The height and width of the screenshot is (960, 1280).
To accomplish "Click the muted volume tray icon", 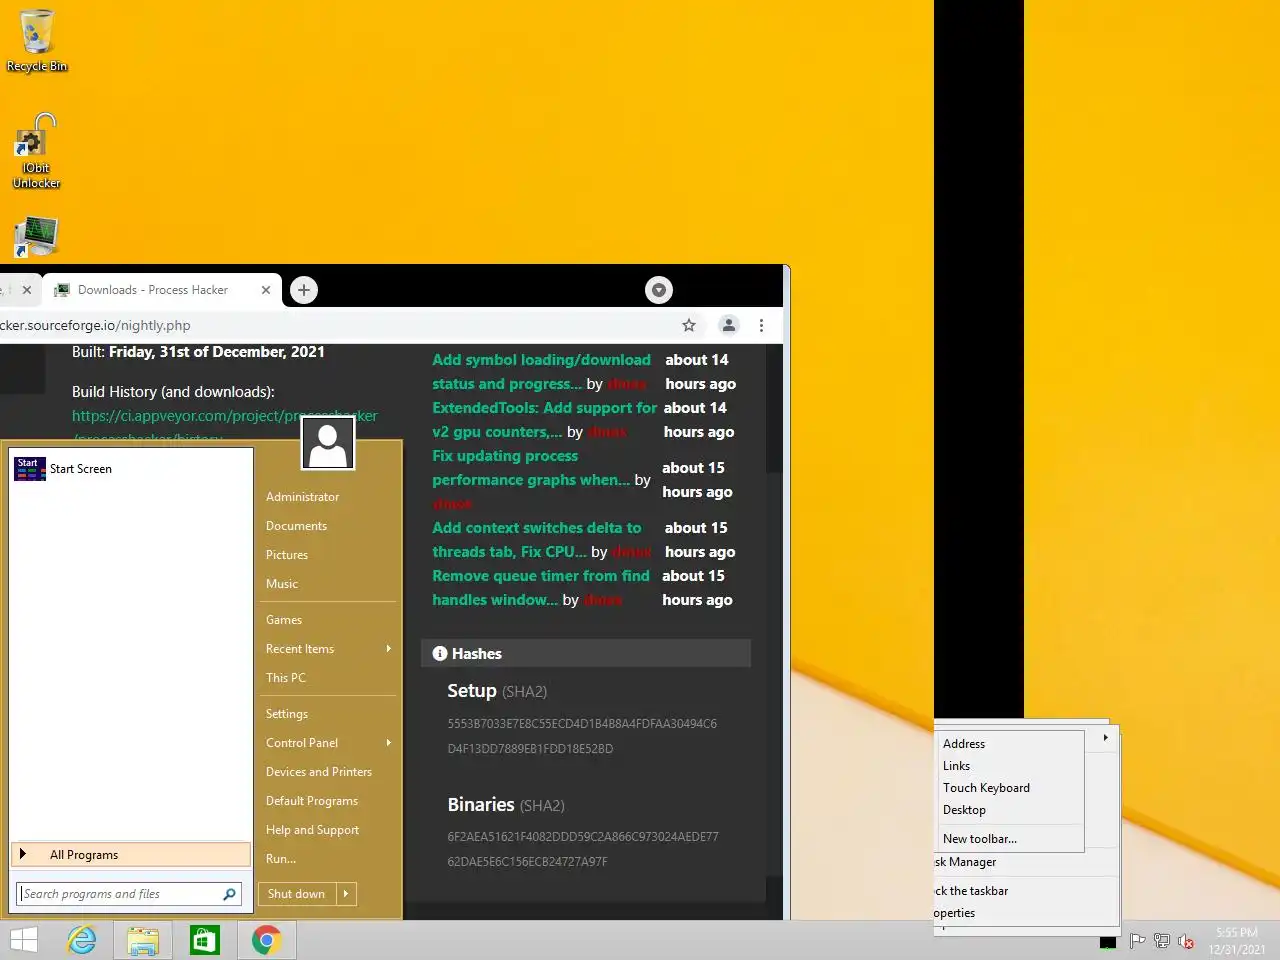I will (1186, 941).
